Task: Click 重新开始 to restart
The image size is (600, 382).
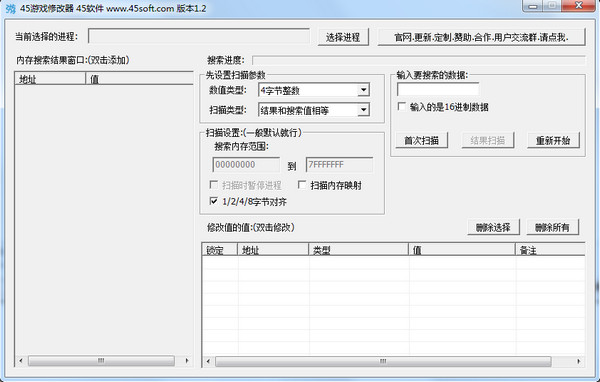Action: 553,140
